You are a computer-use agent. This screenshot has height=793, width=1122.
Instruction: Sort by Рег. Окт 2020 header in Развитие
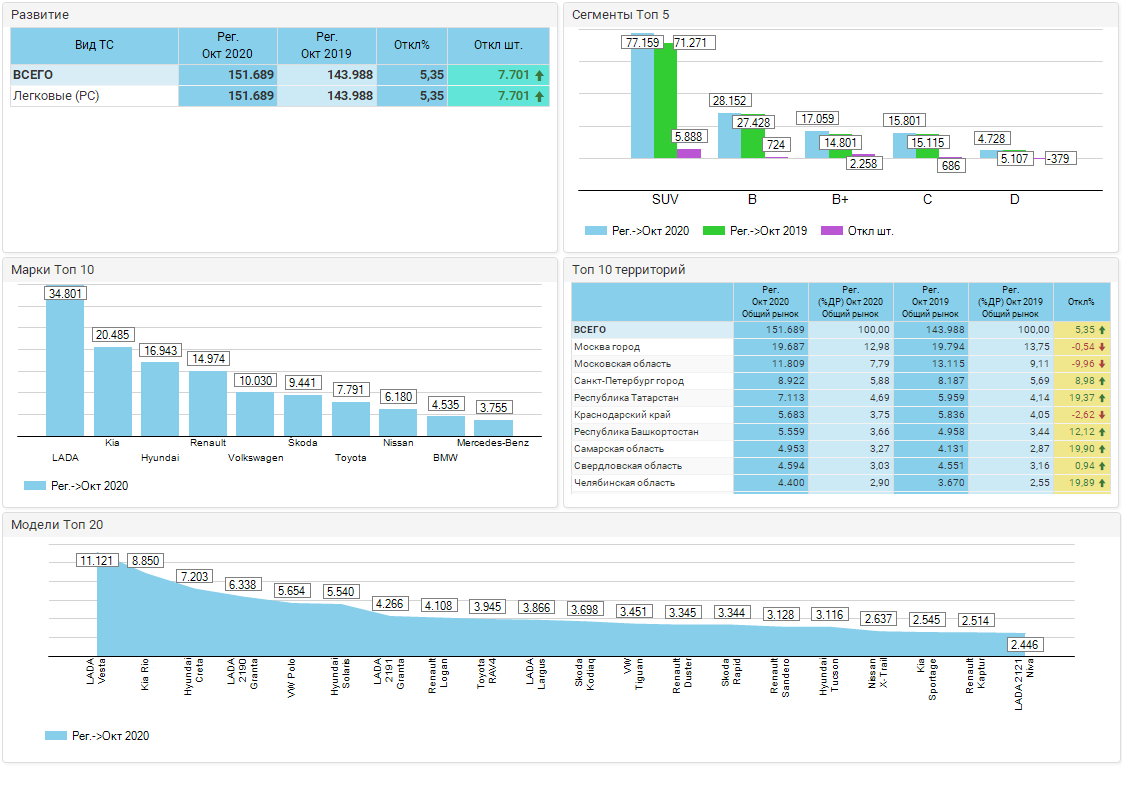228,45
